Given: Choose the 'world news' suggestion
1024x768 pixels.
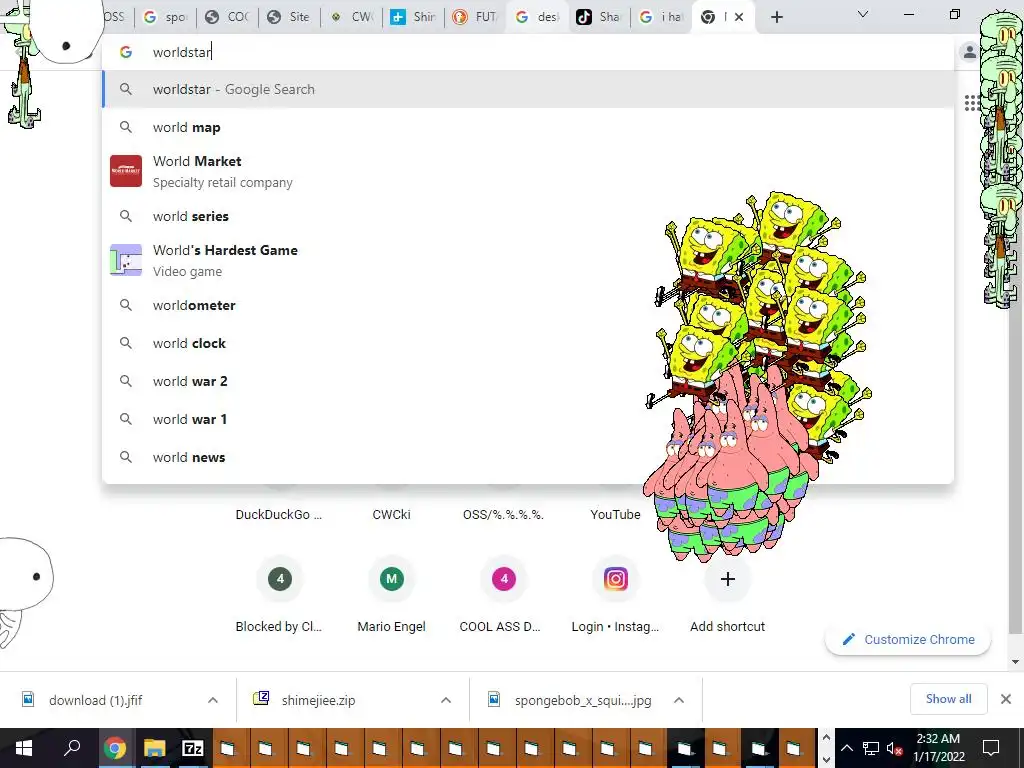Looking at the screenshot, I should point(528,457).
